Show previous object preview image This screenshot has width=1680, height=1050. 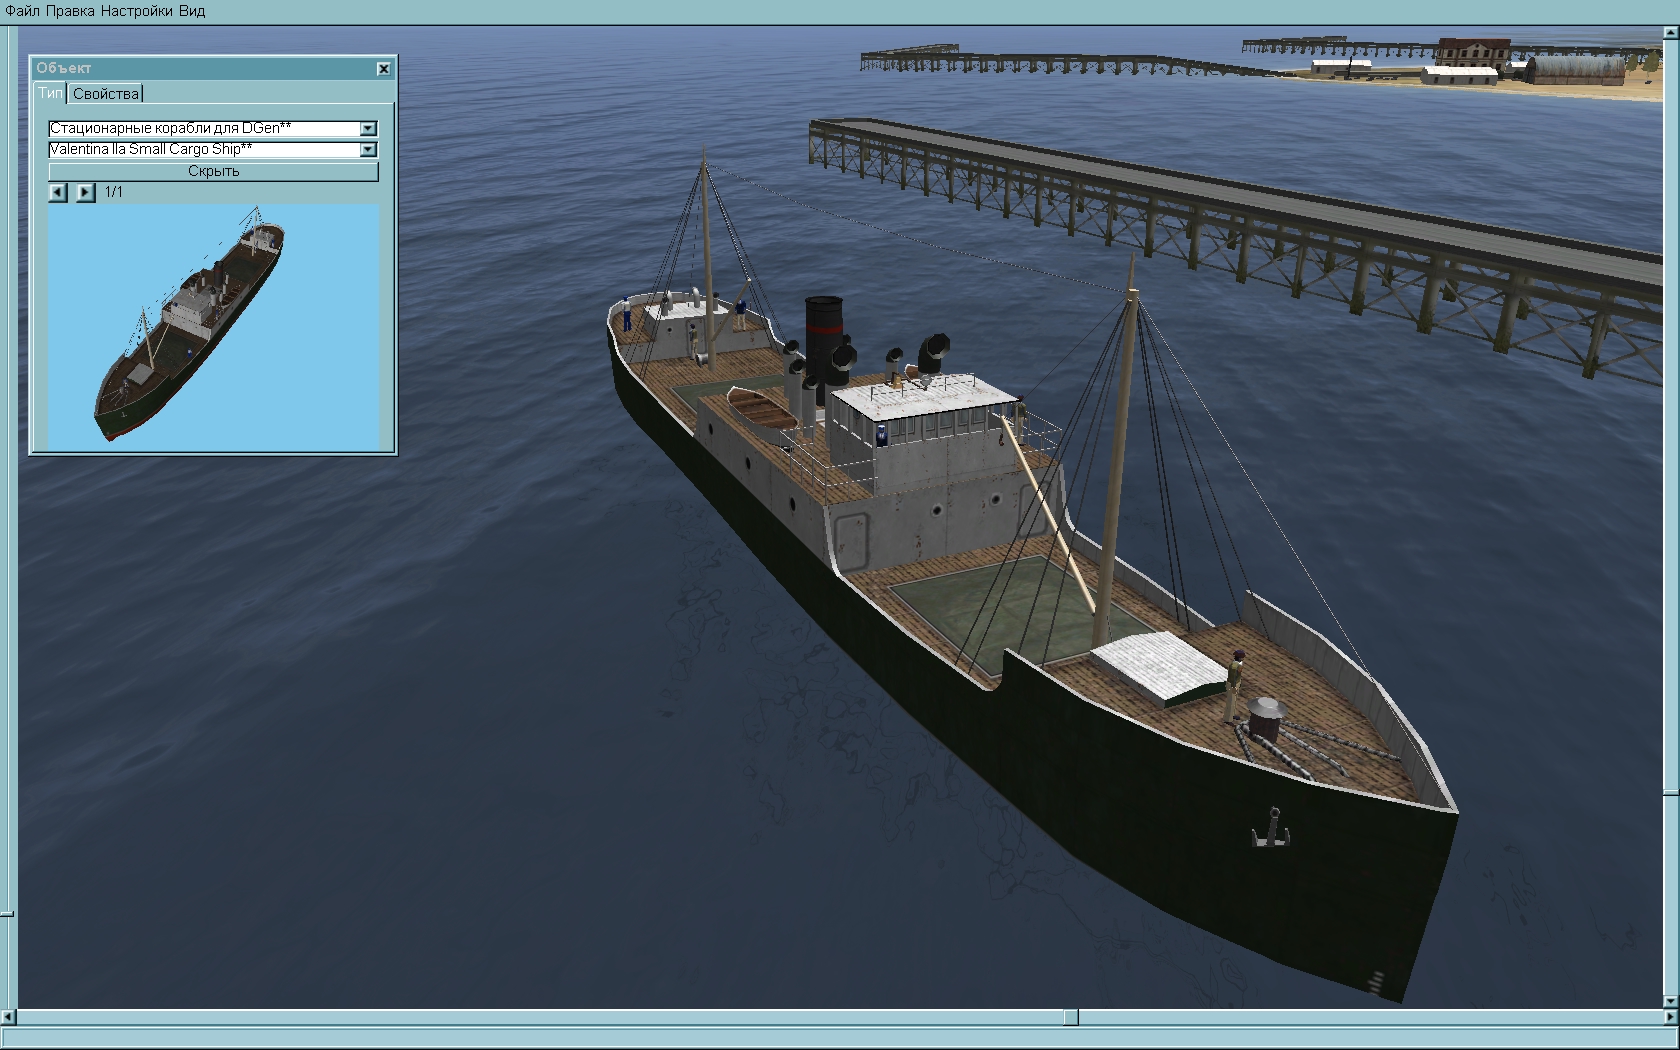(58, 192)
